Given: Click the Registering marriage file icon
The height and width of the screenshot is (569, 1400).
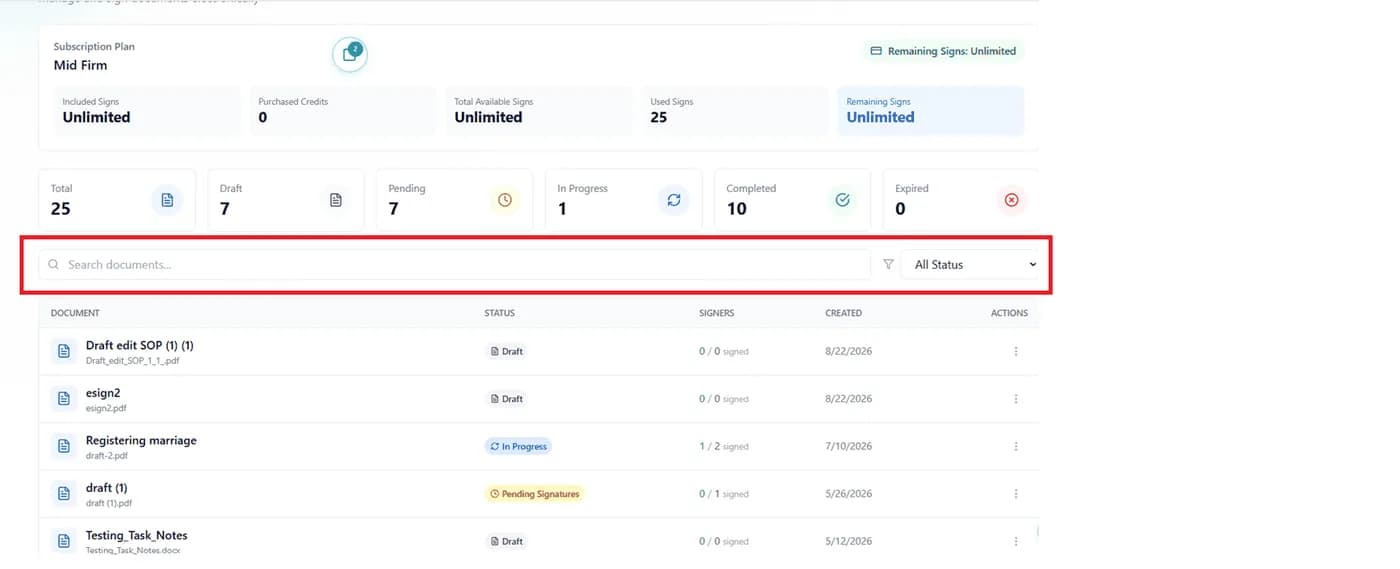Looking at the screenshot, I should click(x=64, y=446).
